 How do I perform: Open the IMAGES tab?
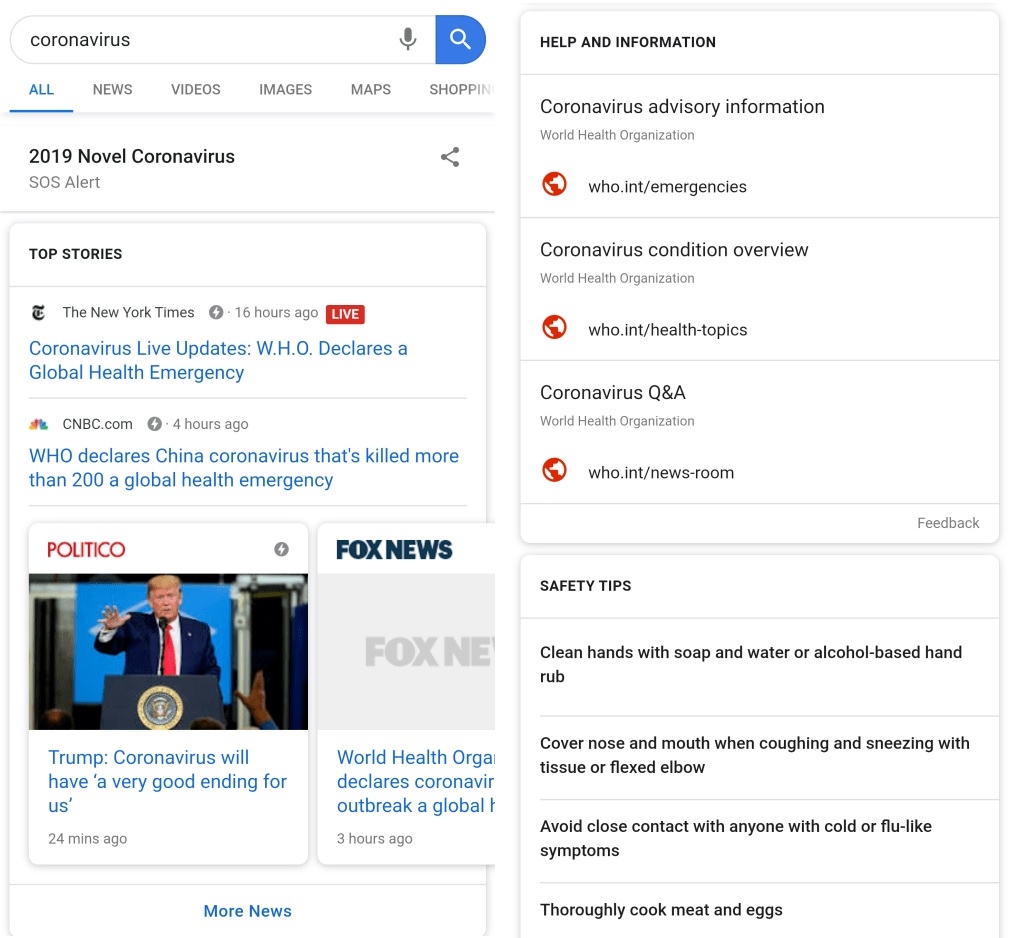tap(285, 90)
